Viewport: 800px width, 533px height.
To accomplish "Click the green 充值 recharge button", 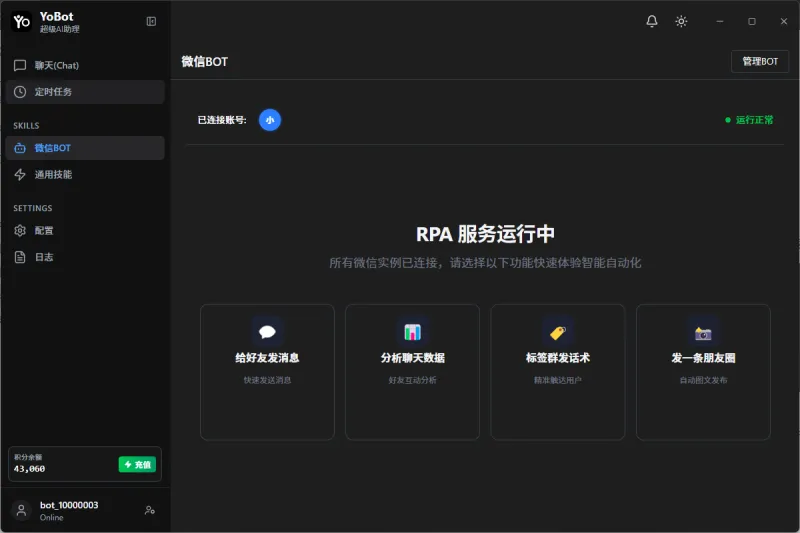I will pyautogui.click(x=137, y=465).
